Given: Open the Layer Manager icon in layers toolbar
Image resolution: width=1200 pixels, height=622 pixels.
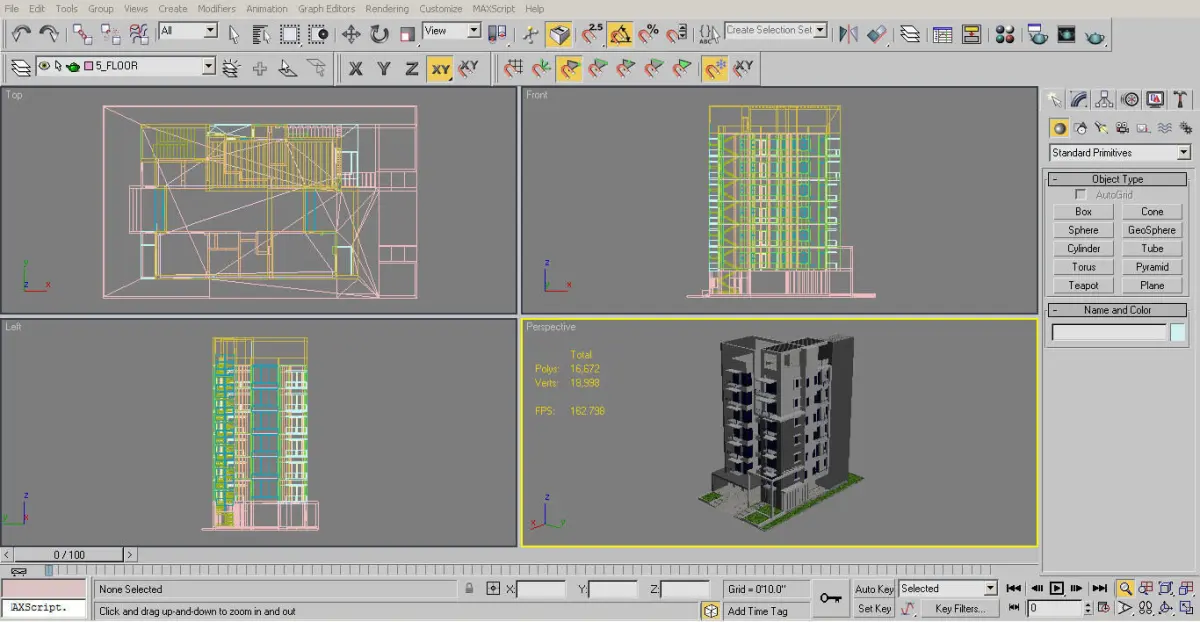Looking at the screenshot, I should tap(20, 68).
